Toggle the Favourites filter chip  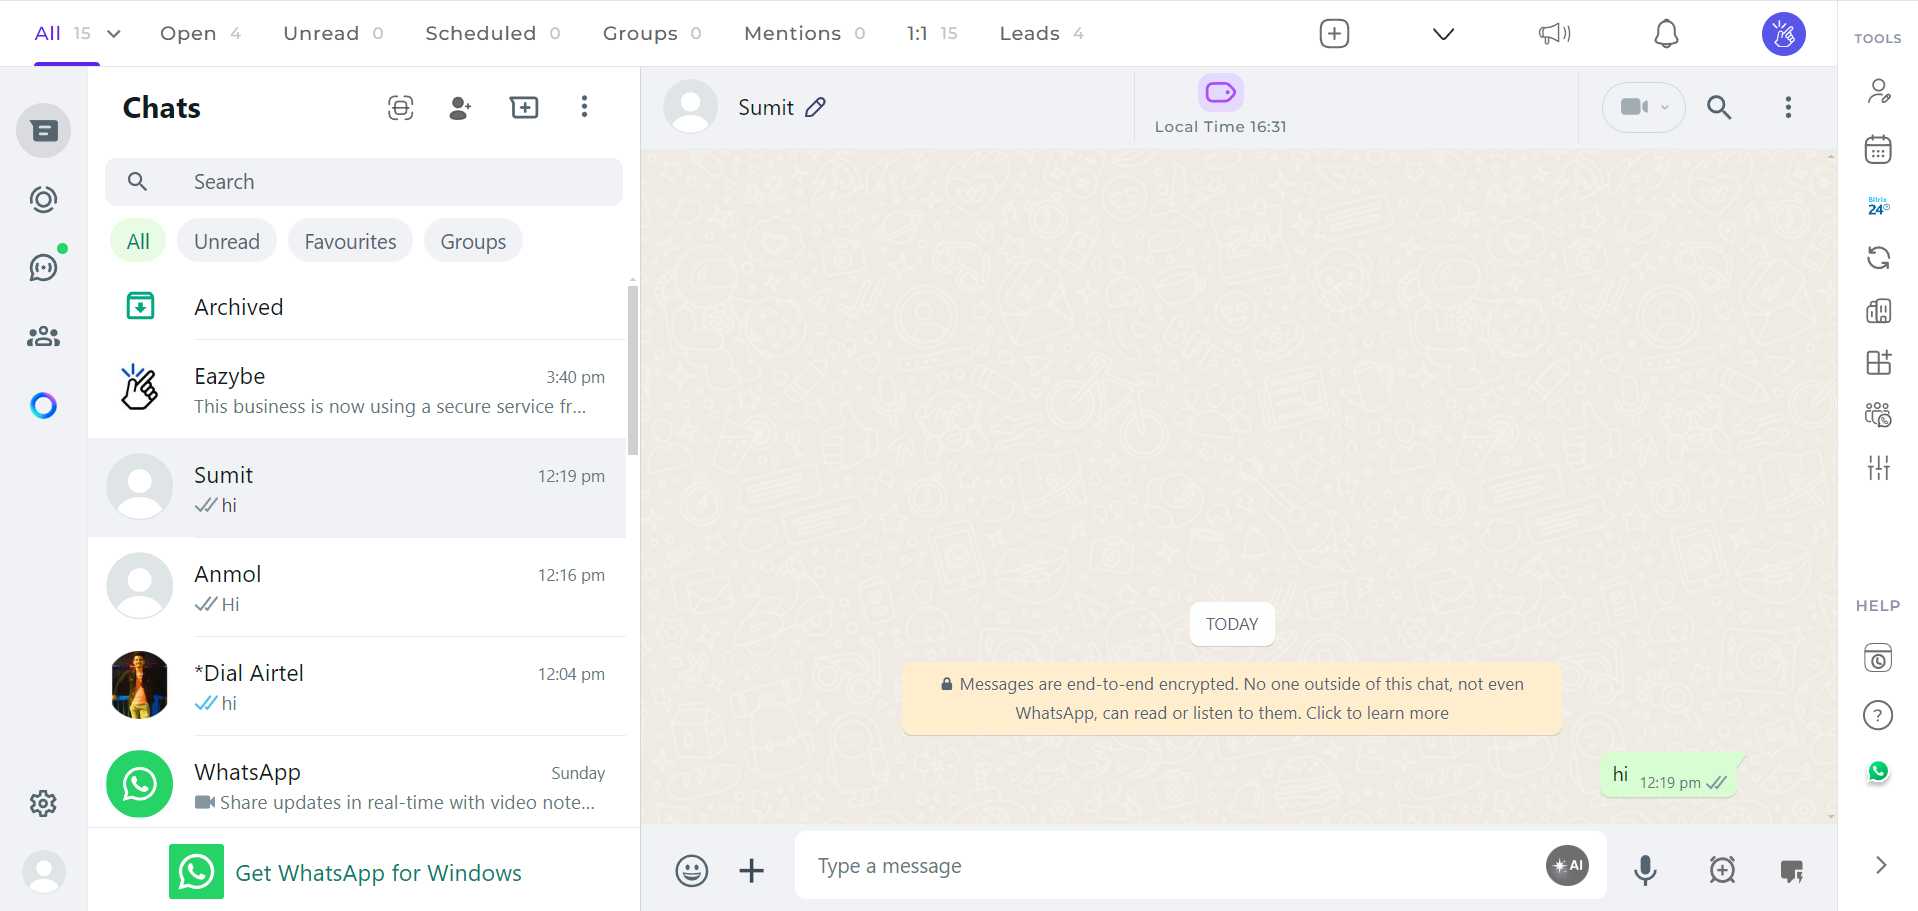coord(349,240)
